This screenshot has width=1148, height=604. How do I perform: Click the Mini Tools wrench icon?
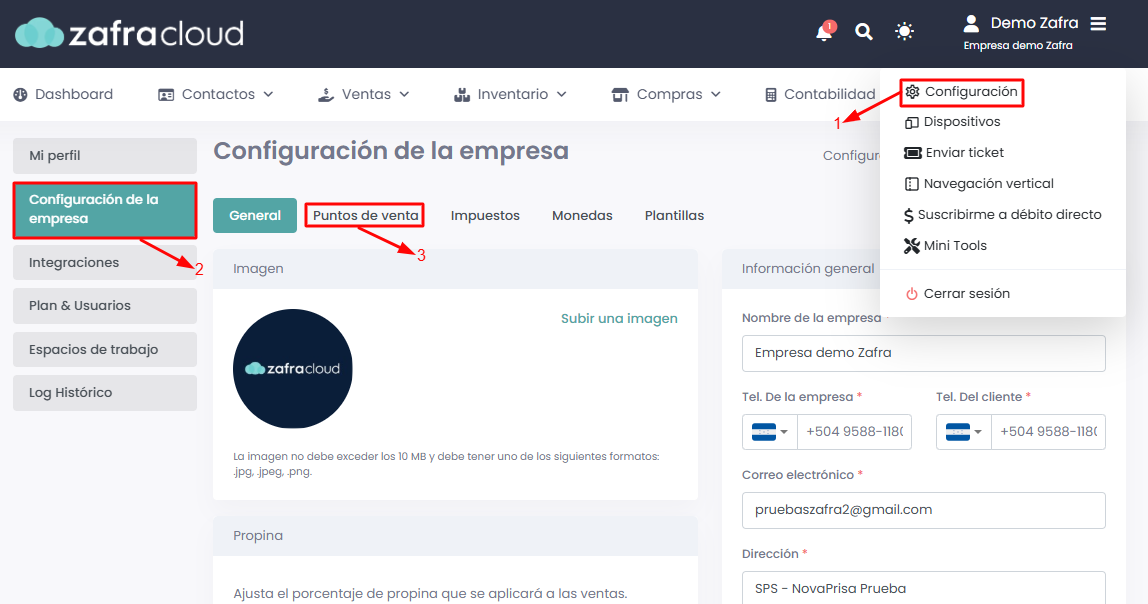point(912,246)
